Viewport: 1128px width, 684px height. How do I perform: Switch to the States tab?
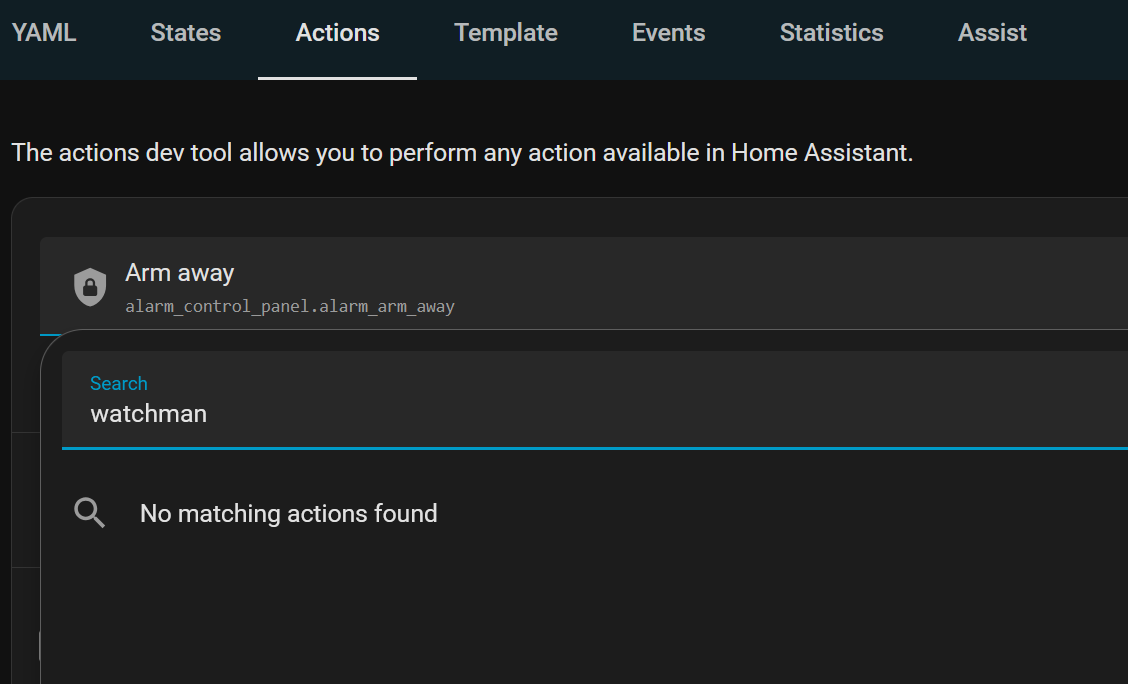point(186,33)
